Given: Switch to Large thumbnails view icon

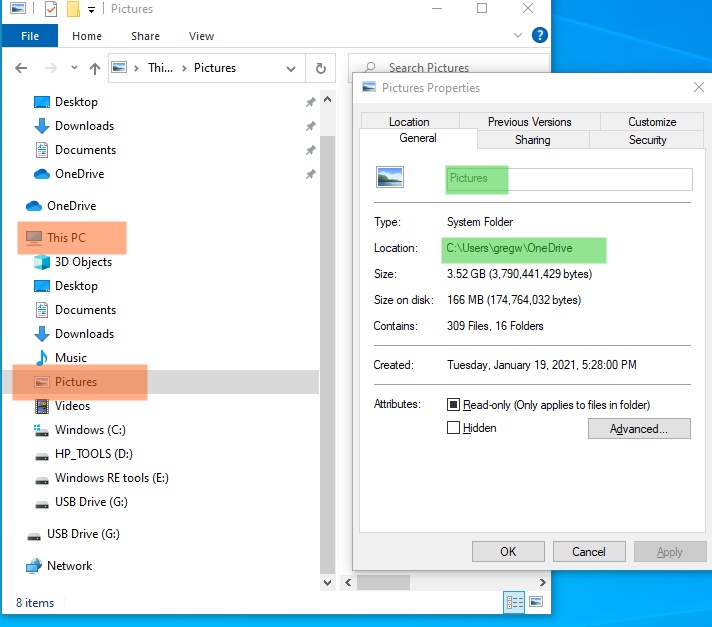Looking at the screenshot, I should tap(536, 602).
